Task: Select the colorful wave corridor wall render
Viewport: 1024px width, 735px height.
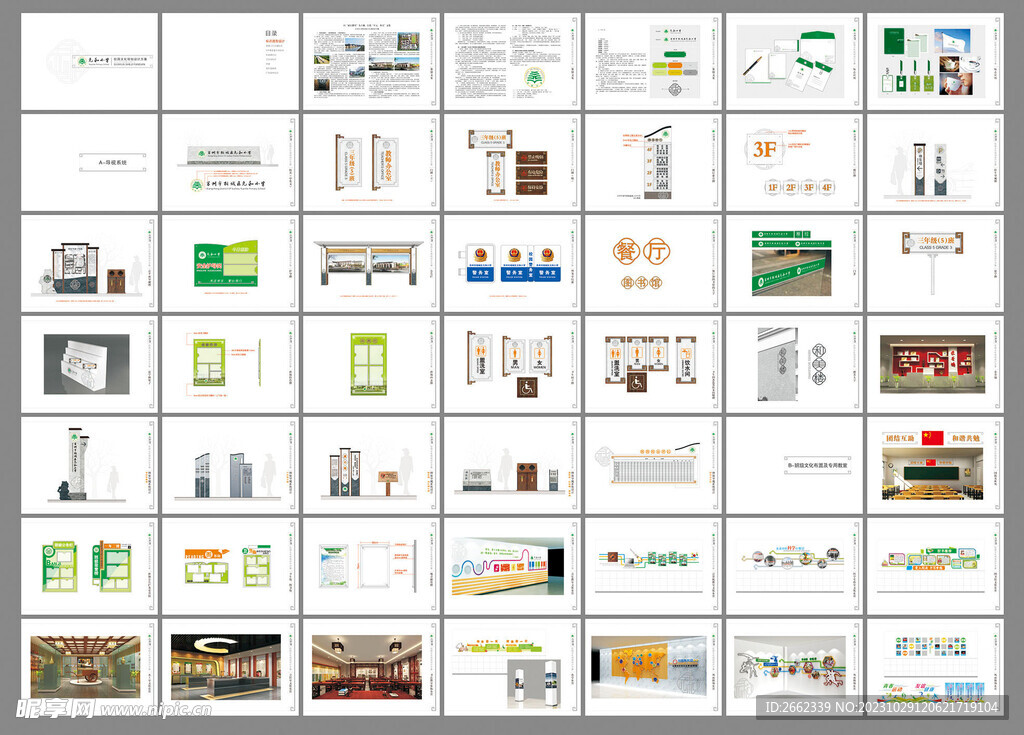Action: coord(513,566)
